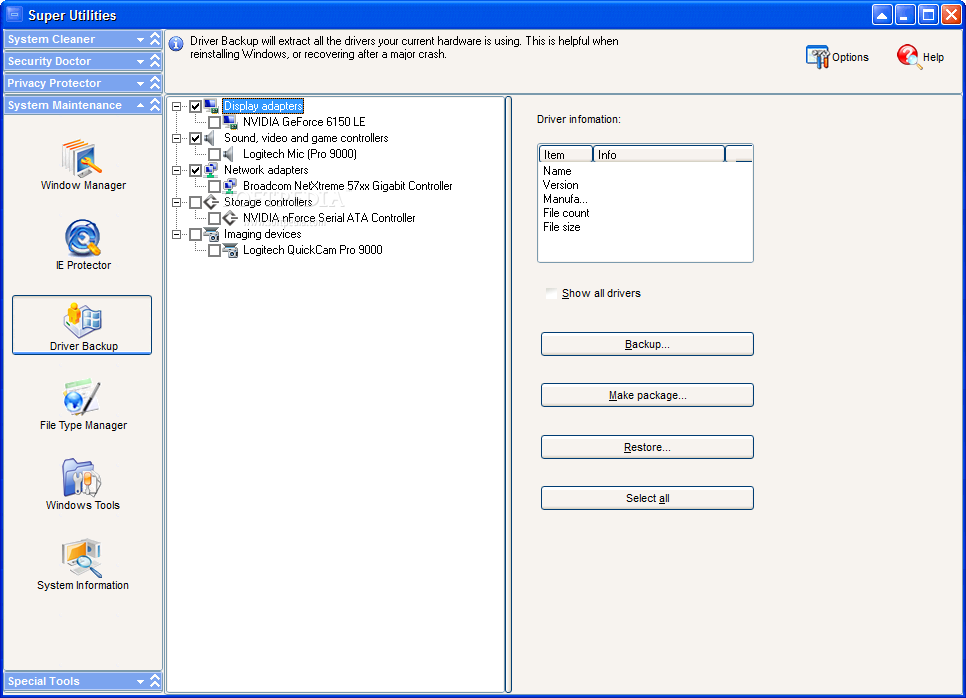Expand the Privacy Protector panel chevron
The image size is (966, 698).
155,83
